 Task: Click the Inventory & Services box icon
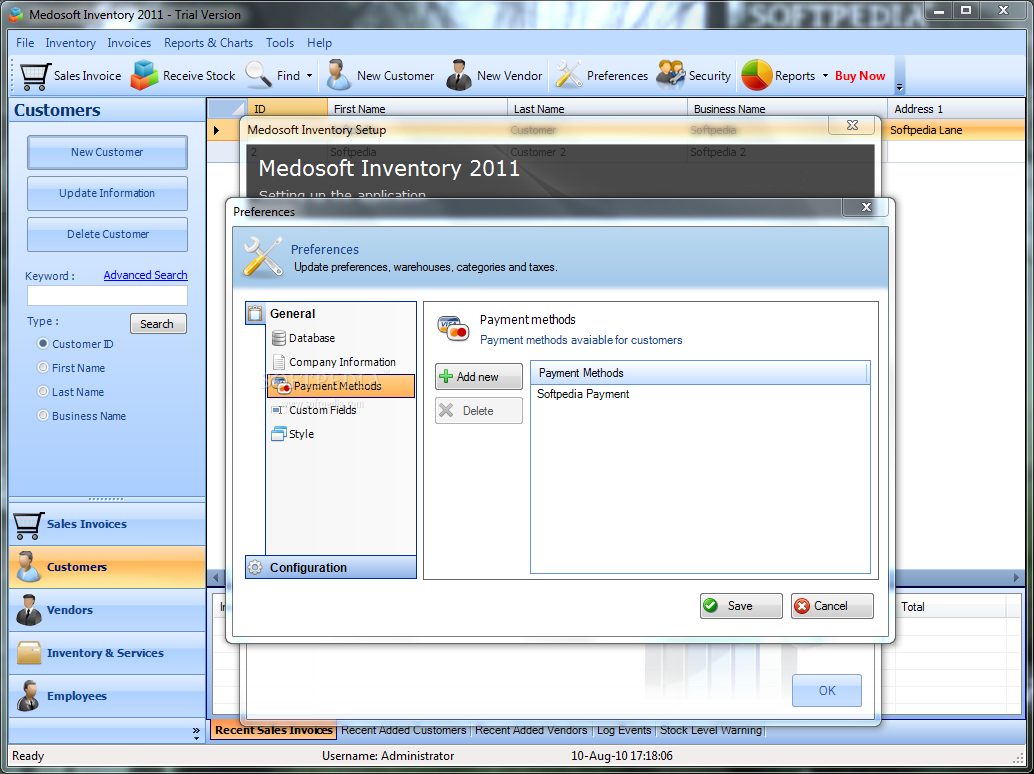point(28,653)
